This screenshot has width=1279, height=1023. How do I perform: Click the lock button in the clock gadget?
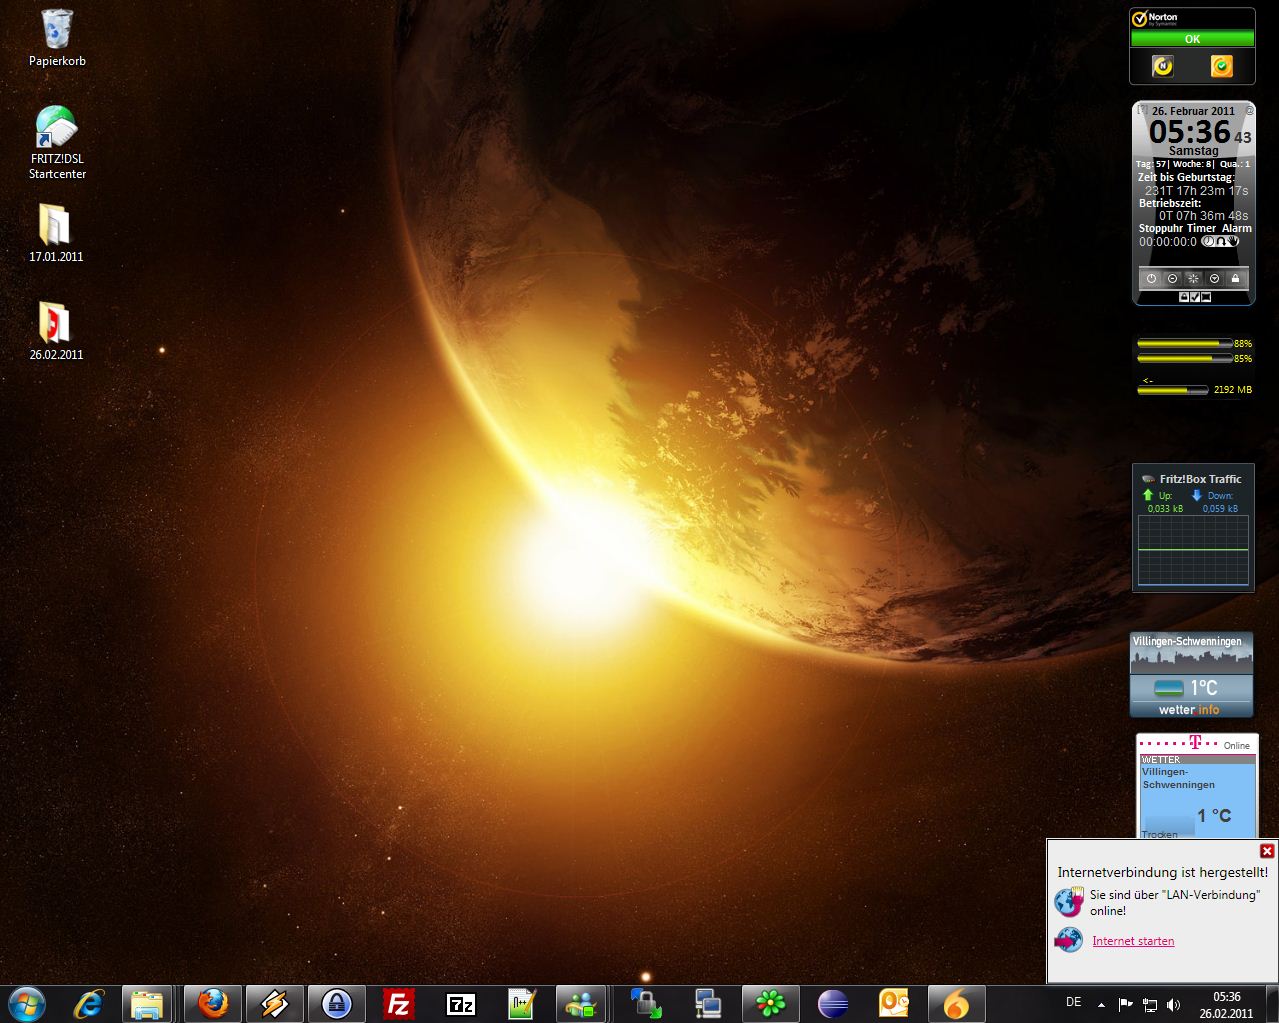point(1235,278)
